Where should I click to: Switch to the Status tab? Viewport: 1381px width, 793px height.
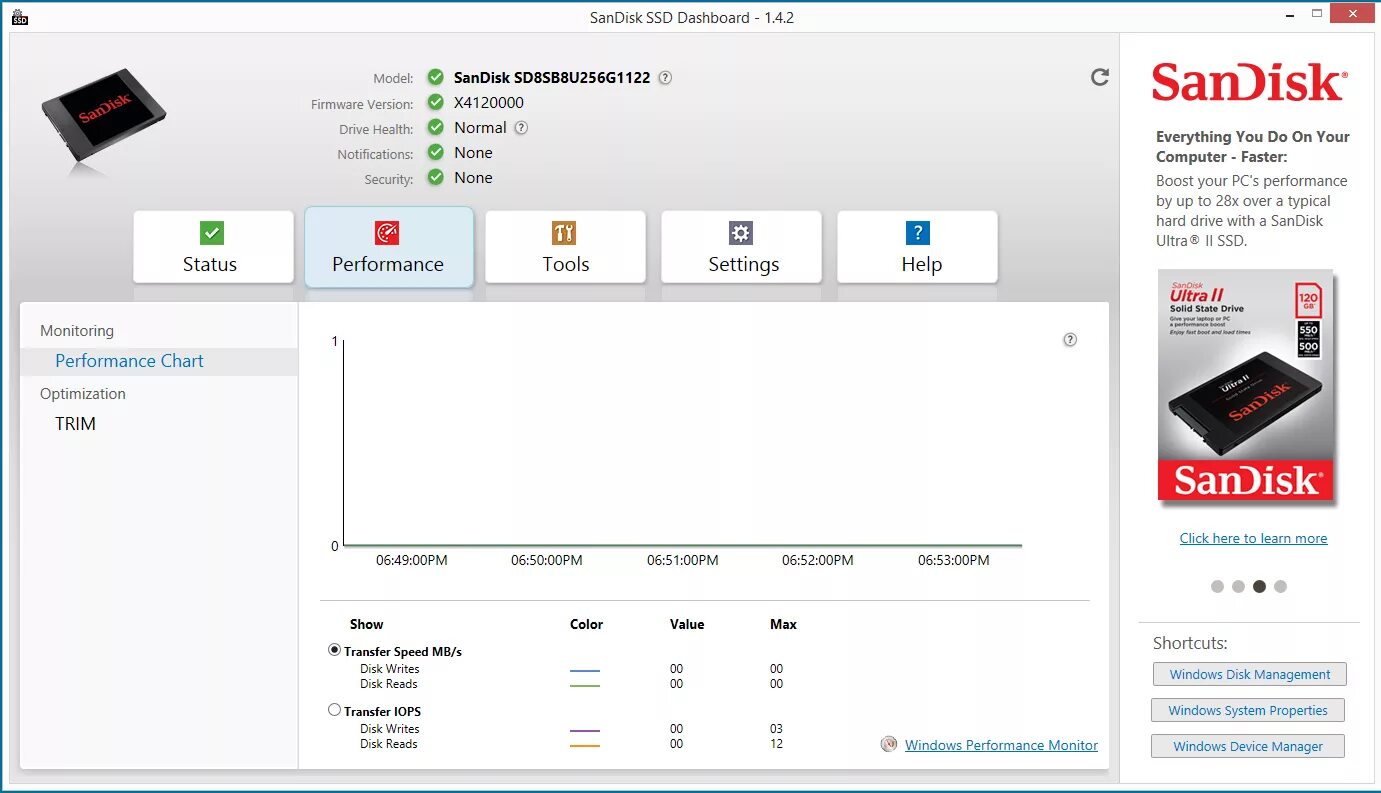(x=212, y=246)
